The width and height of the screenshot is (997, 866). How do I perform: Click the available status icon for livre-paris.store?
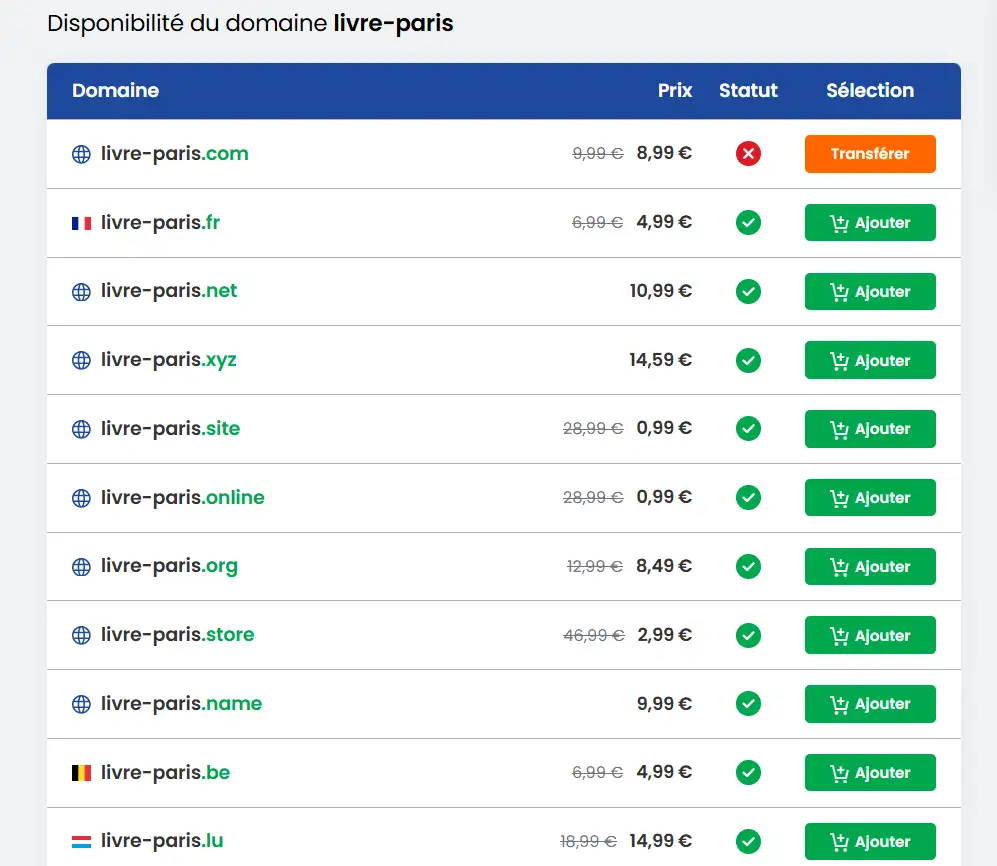coord(748,635)
